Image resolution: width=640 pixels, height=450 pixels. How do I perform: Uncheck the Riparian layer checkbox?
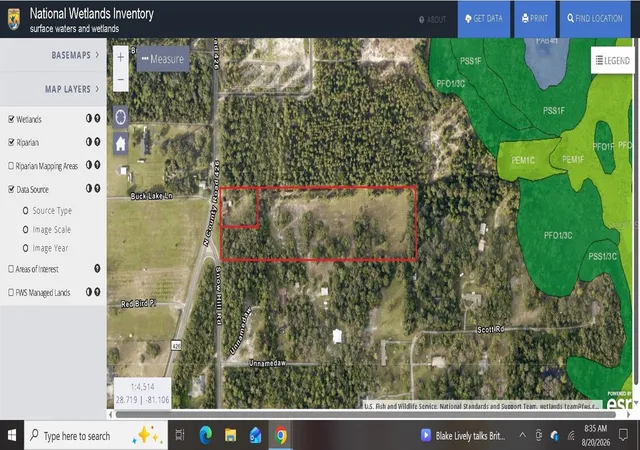(11, 142)
